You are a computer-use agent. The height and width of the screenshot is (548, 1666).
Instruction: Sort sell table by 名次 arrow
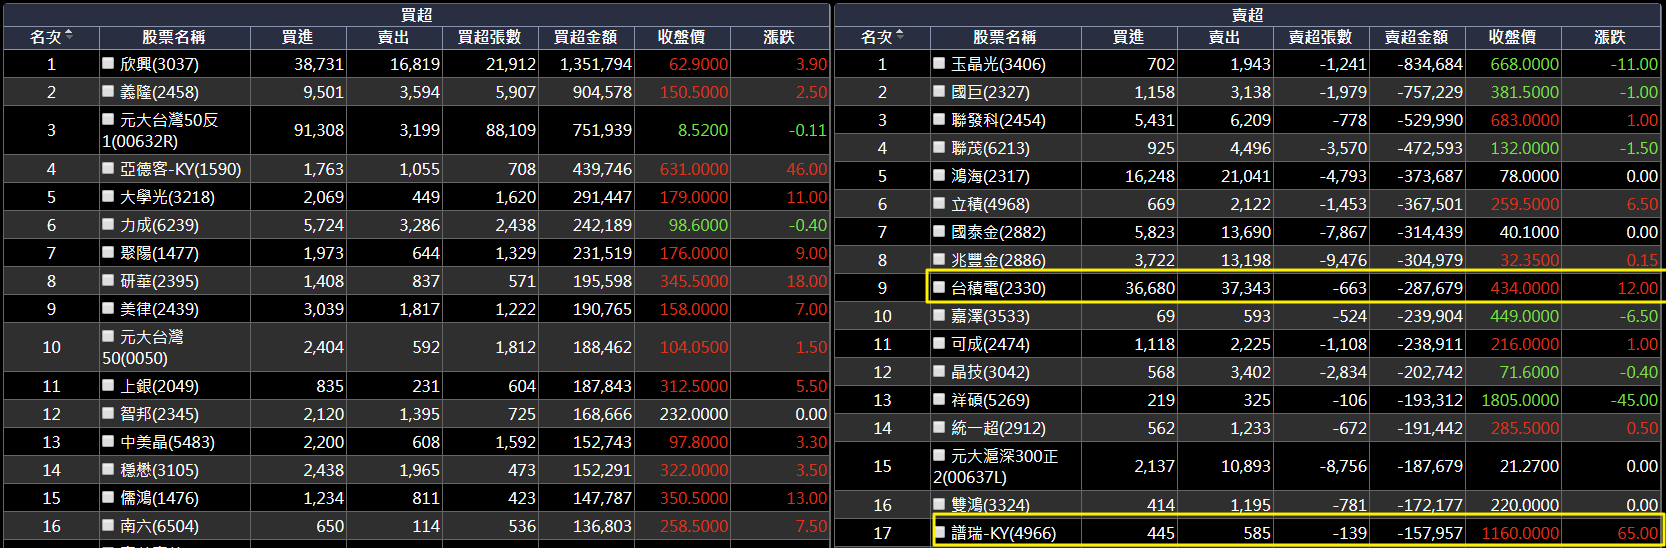coord(899,35)
